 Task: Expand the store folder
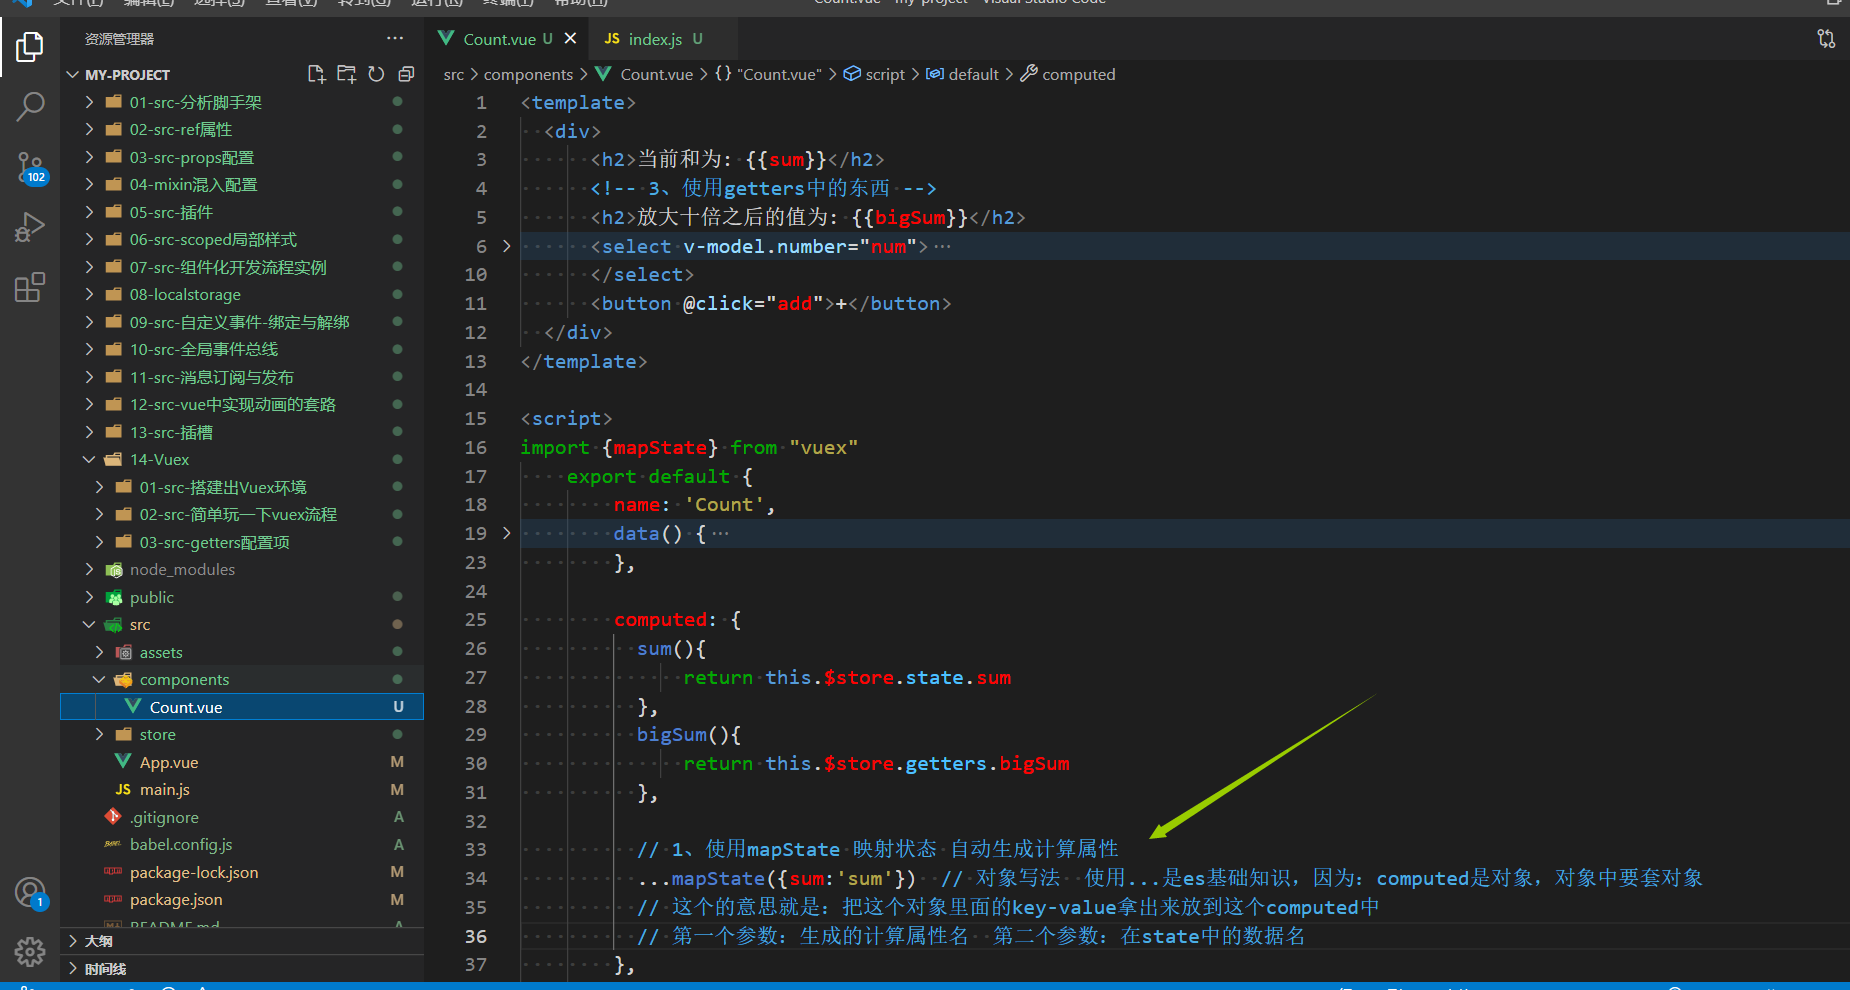[99, 735]
